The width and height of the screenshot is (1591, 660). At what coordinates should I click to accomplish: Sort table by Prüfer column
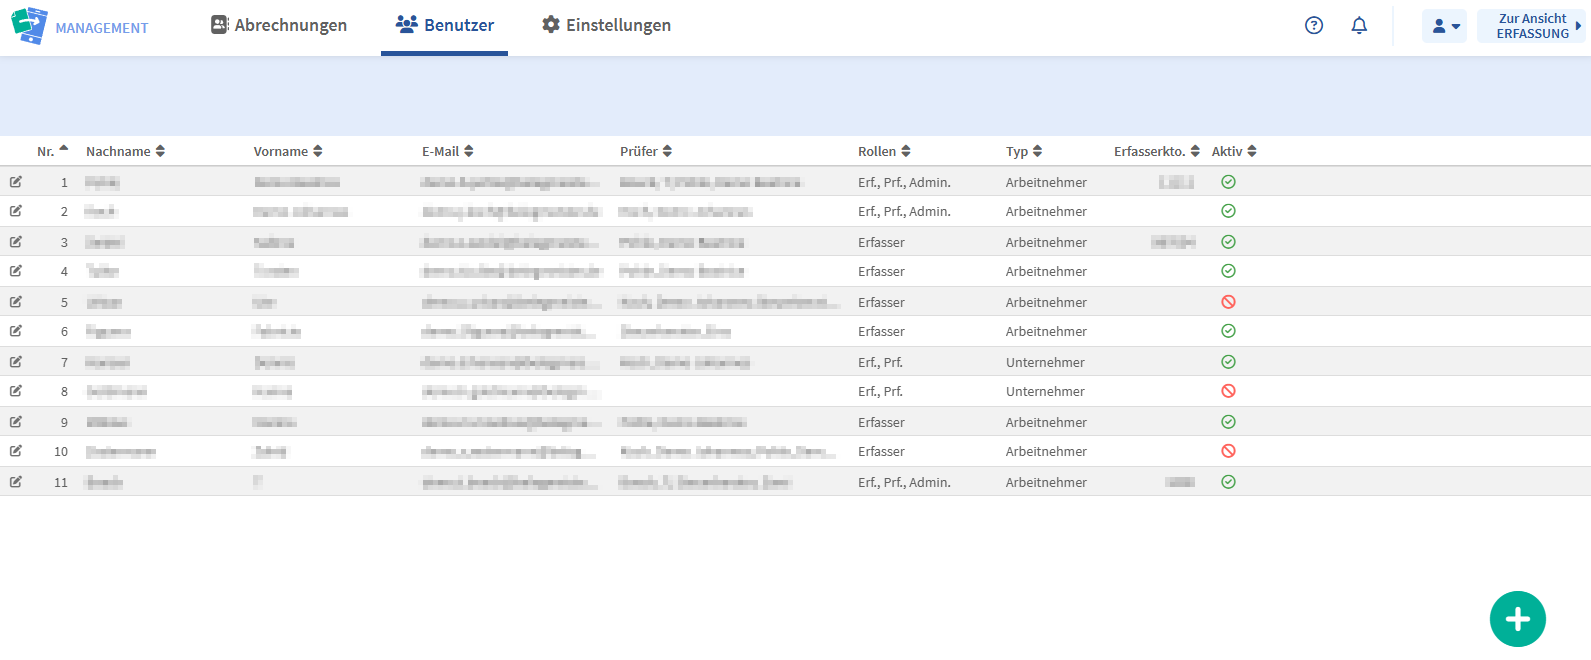[x=646, y=151]
